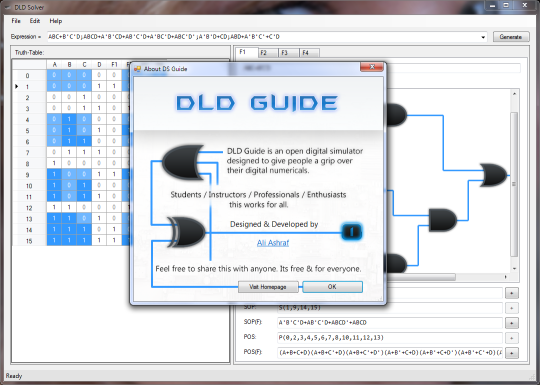Click the POS(F) expression field

click(390, 353)
